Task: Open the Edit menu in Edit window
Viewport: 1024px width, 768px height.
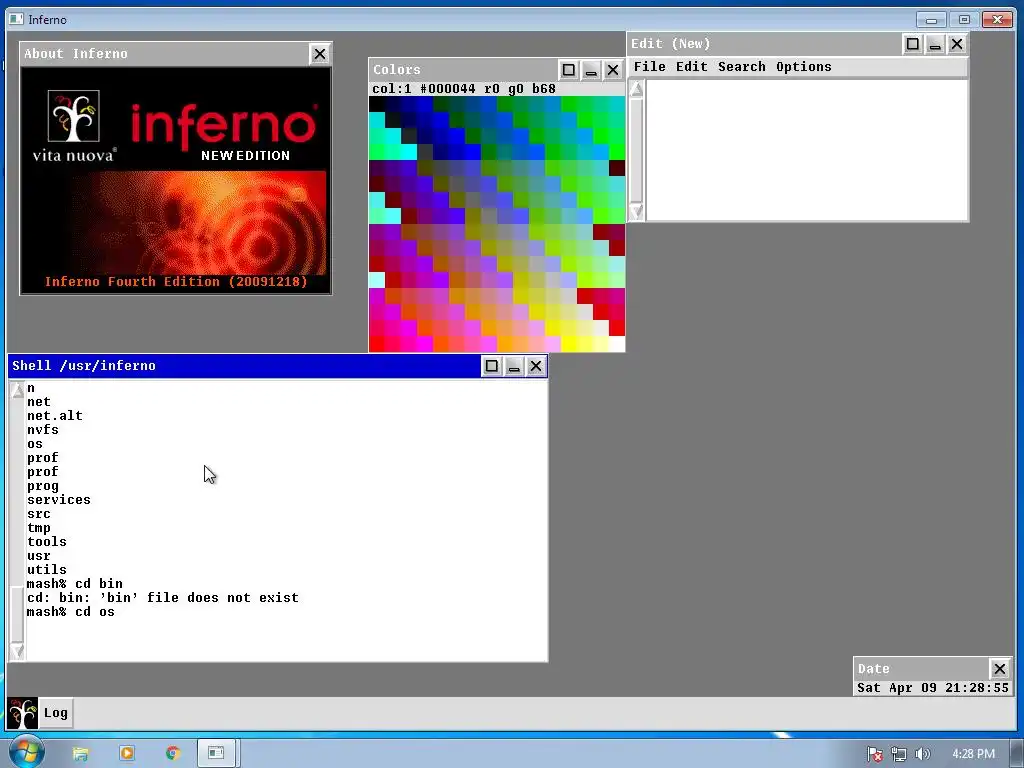Action: [692, 67]
